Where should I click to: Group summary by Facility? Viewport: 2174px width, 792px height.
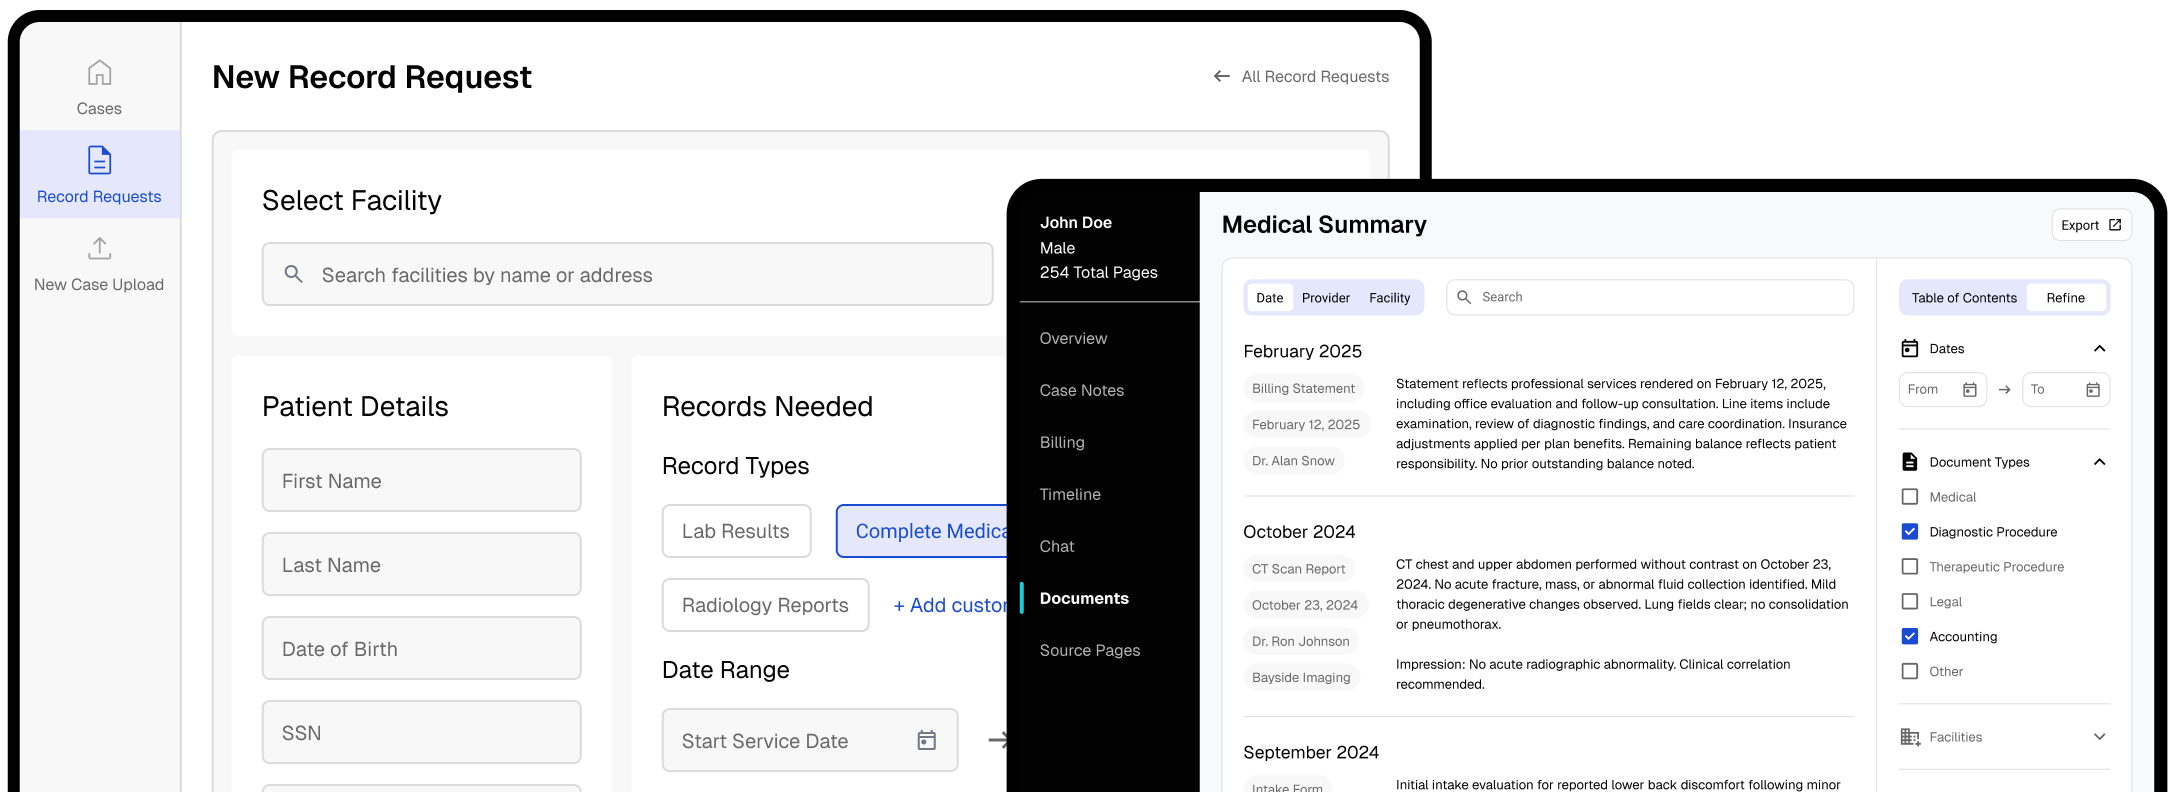(1390, 297)
